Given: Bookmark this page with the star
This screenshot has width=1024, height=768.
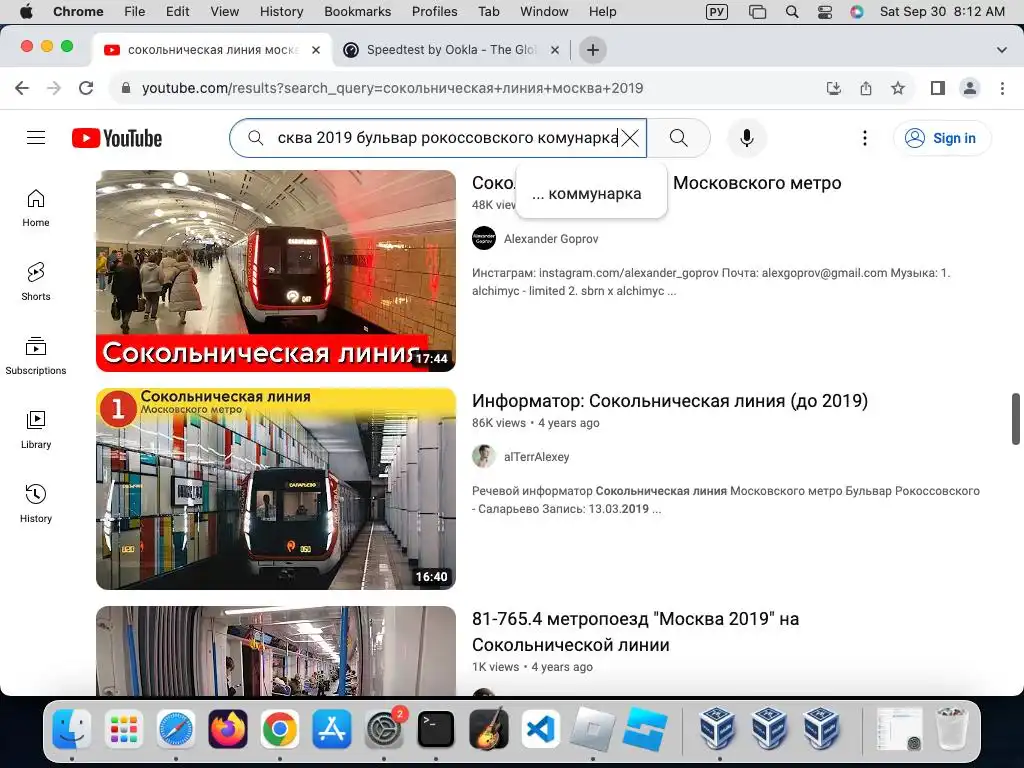Looking at the screenshot, I should [x=898, y=88].
